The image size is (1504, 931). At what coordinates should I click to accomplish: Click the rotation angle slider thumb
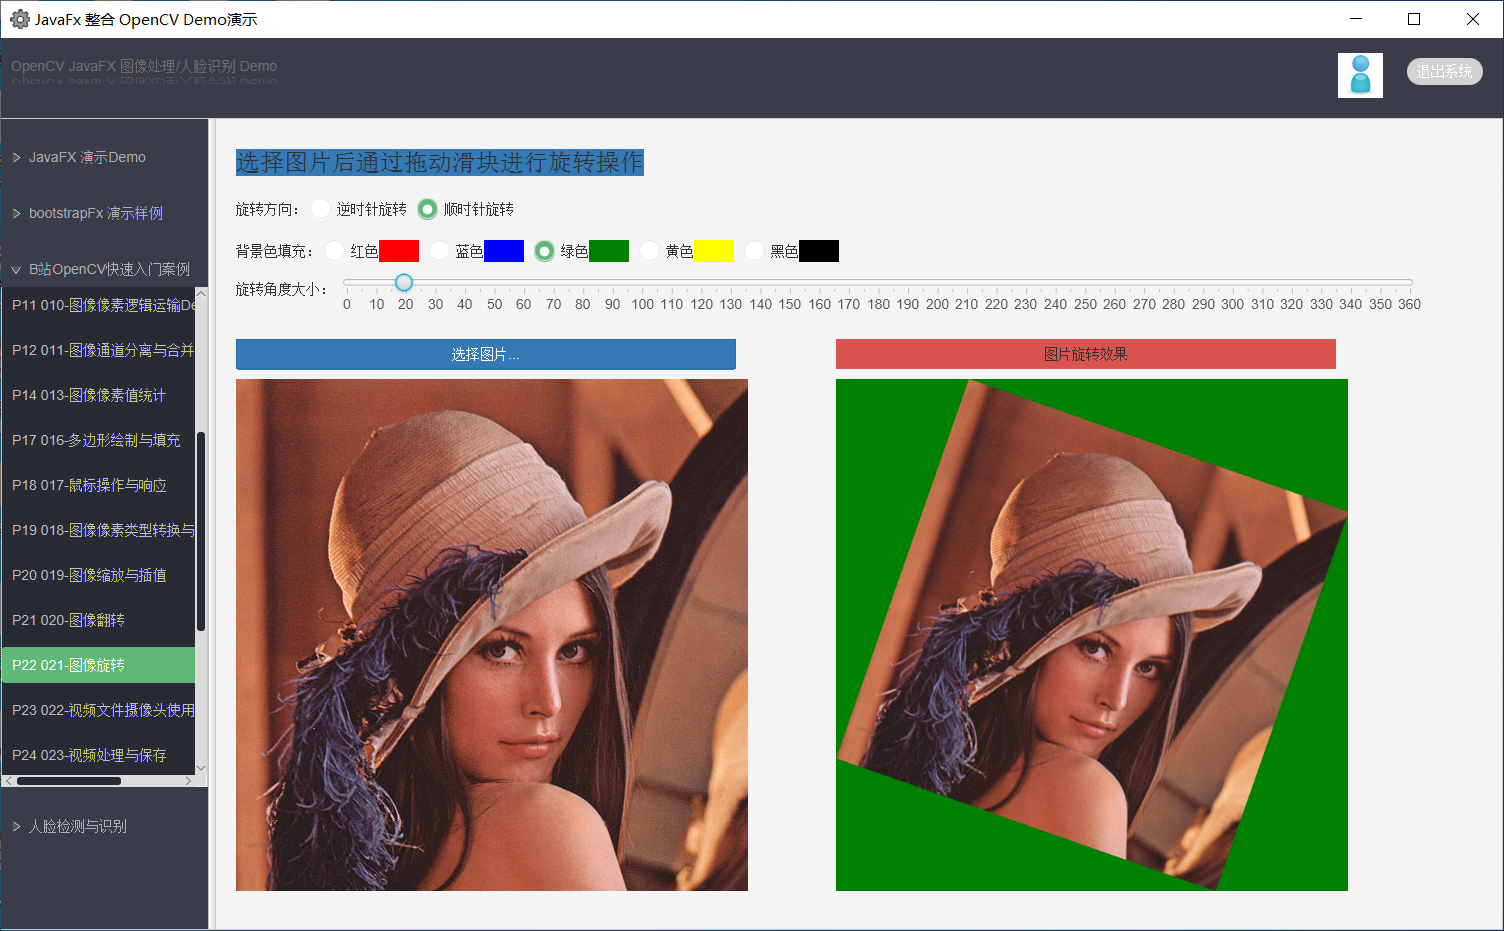point(403,282)
